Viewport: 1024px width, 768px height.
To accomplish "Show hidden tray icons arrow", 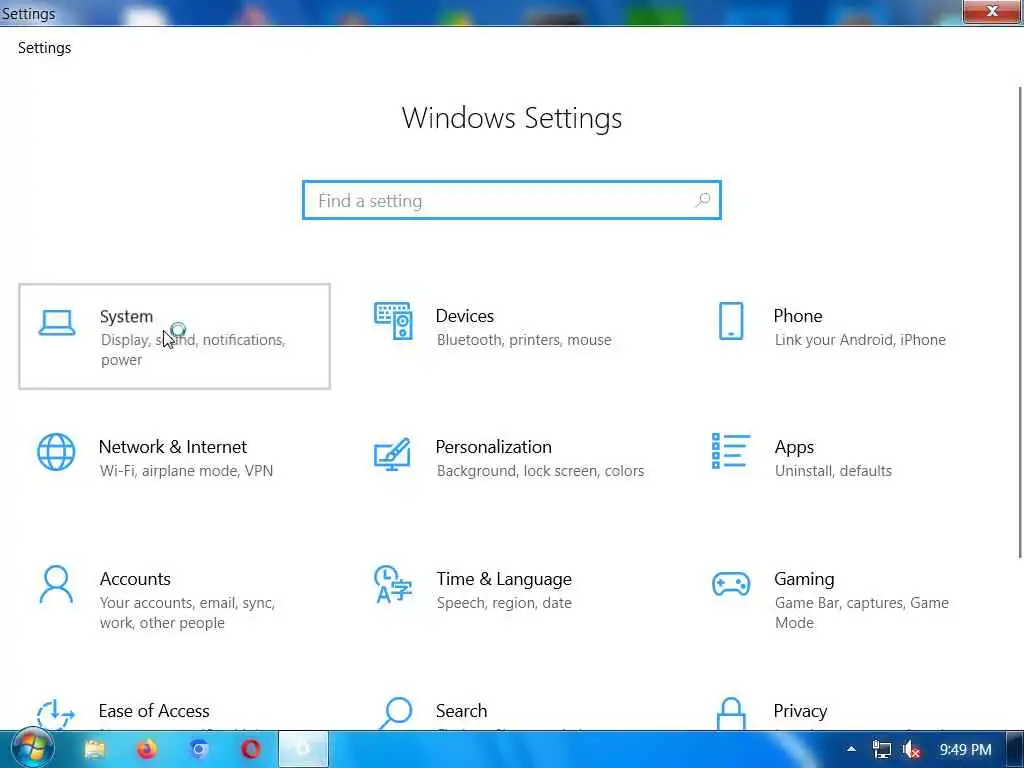I will click(x=851, y=749).
